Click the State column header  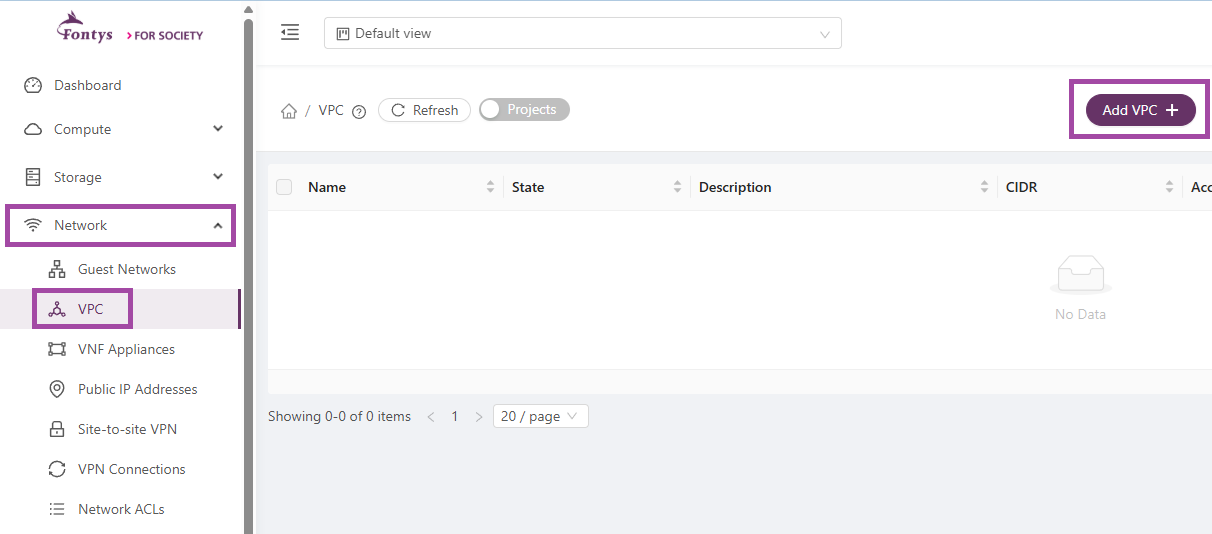tap(528, 187)
